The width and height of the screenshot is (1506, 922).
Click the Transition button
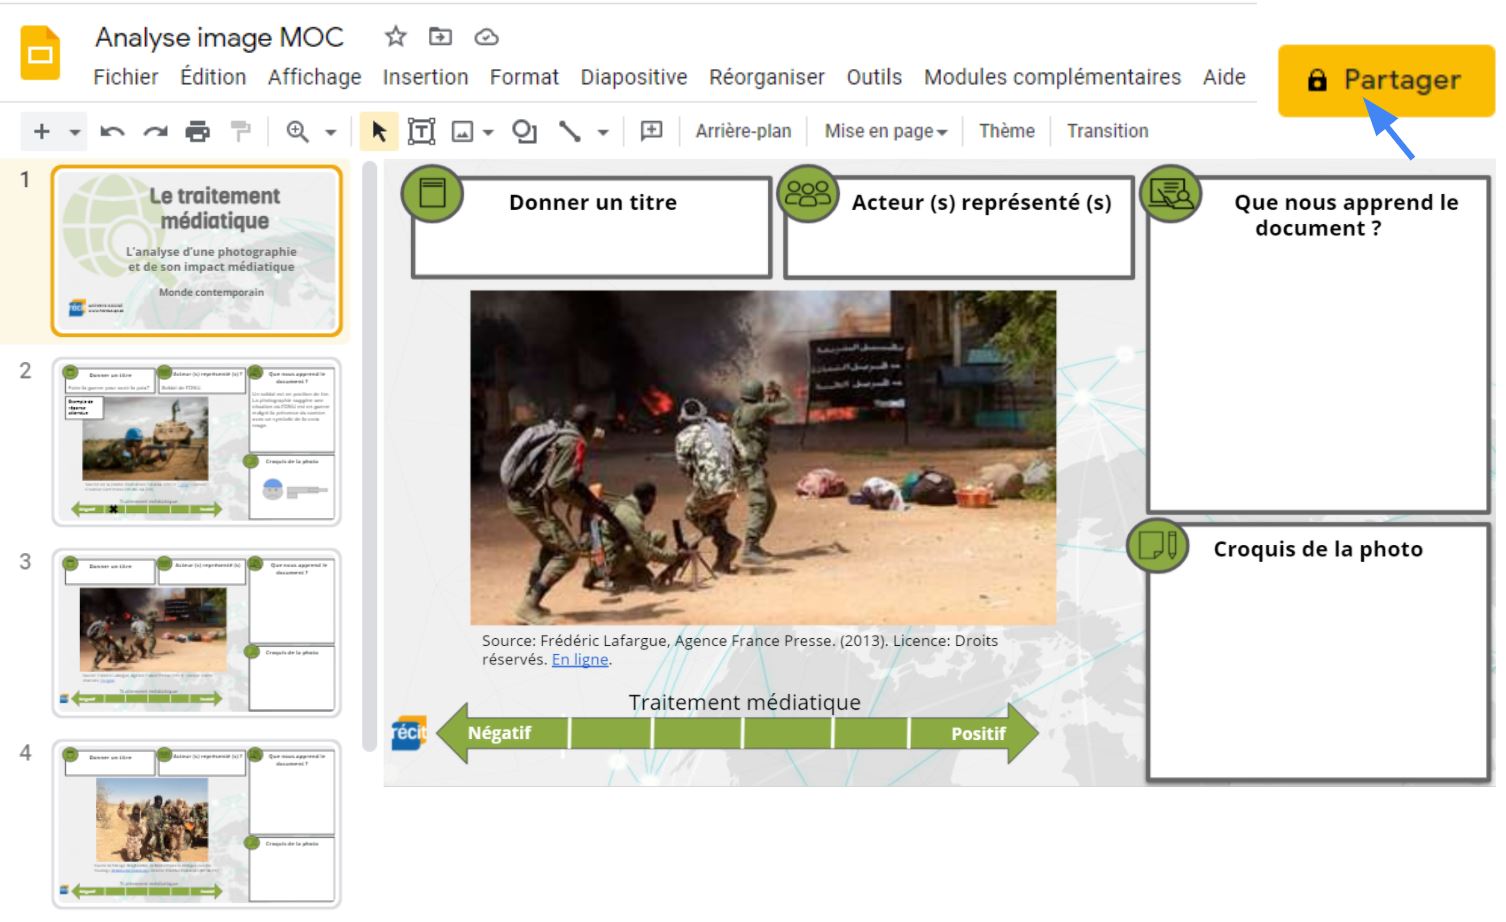click(x=1107, y=131)
